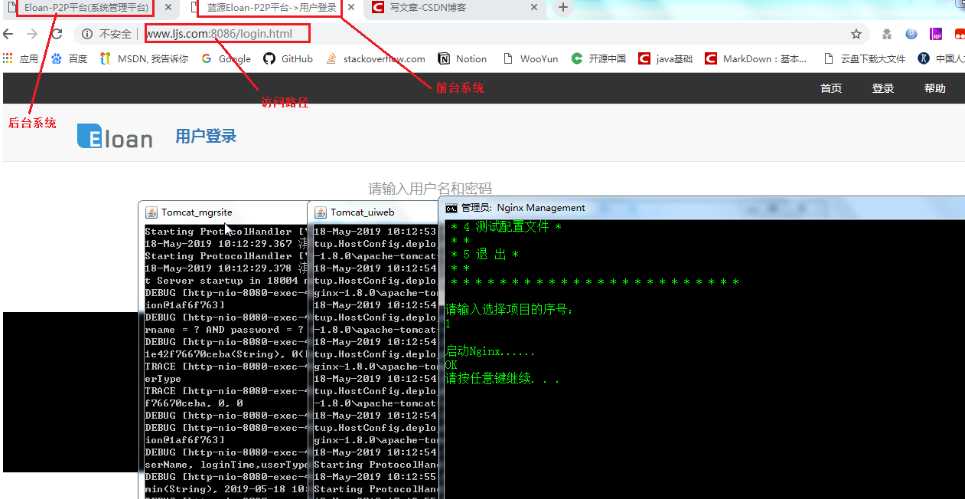
Task: Open the WooYun bookmark
Action: [x=531, y=59]
